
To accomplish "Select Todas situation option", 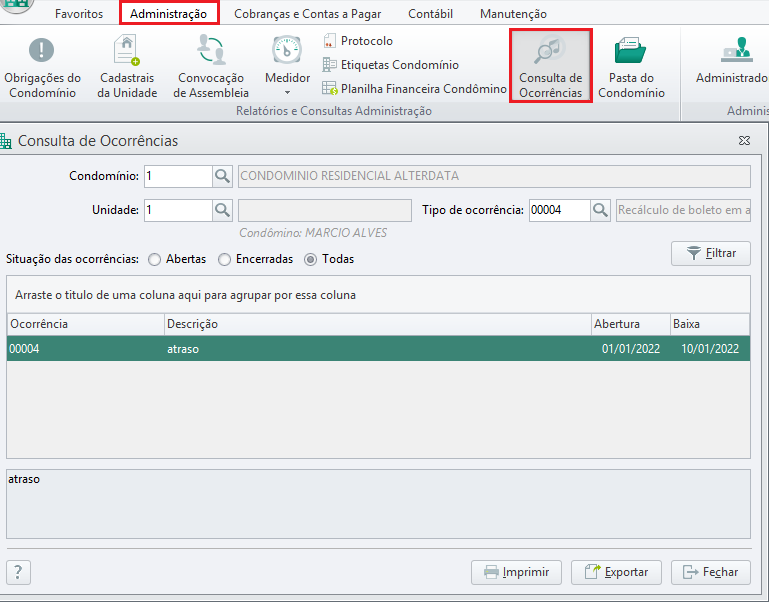I will (x=329, y=259).
